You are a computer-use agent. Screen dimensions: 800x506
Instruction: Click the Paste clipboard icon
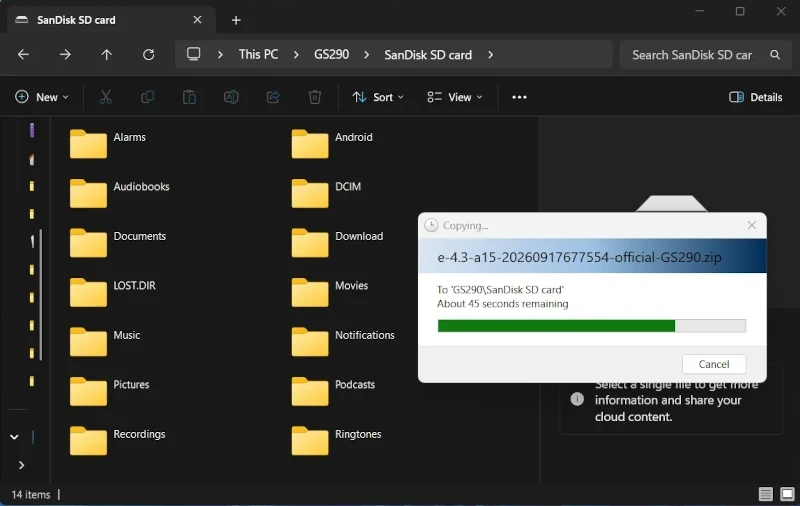[x=189, y=97]
